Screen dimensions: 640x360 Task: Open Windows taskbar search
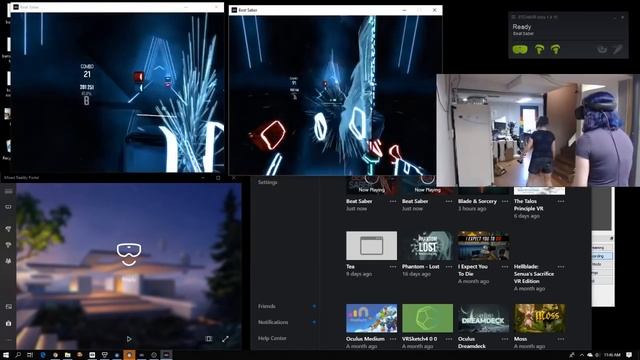point(18,355)
